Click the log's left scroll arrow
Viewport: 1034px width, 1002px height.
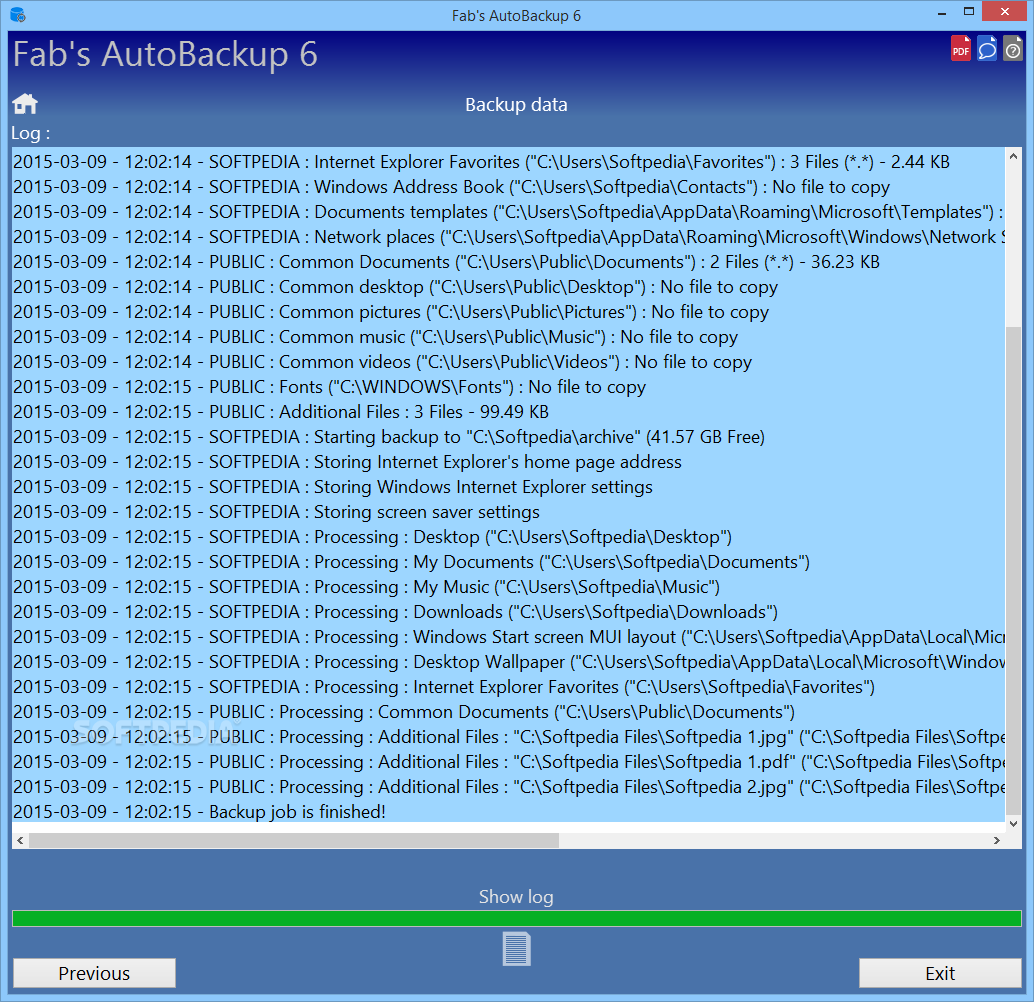click(20, 840)
